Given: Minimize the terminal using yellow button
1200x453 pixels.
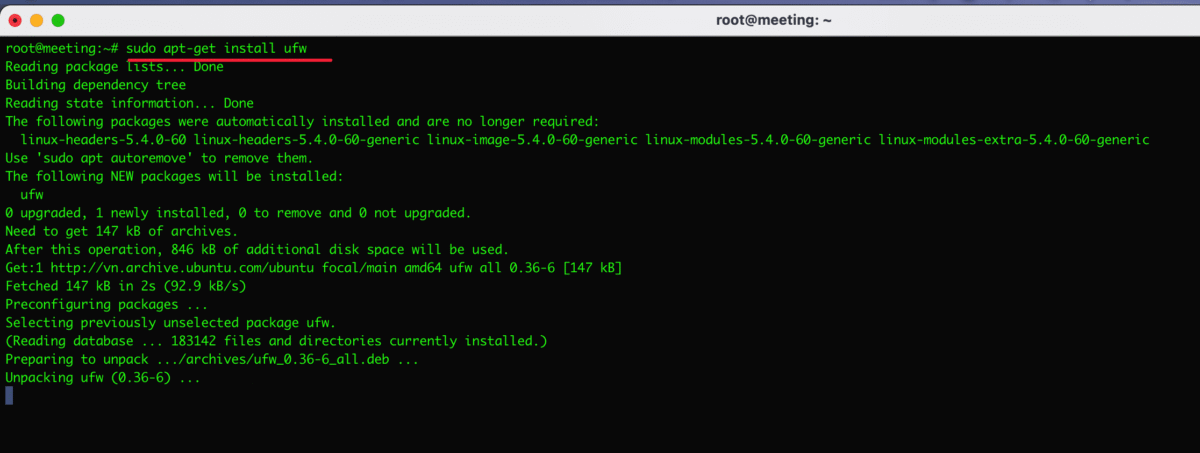Looking at the screenshot, I should click(x=36, y=20).
